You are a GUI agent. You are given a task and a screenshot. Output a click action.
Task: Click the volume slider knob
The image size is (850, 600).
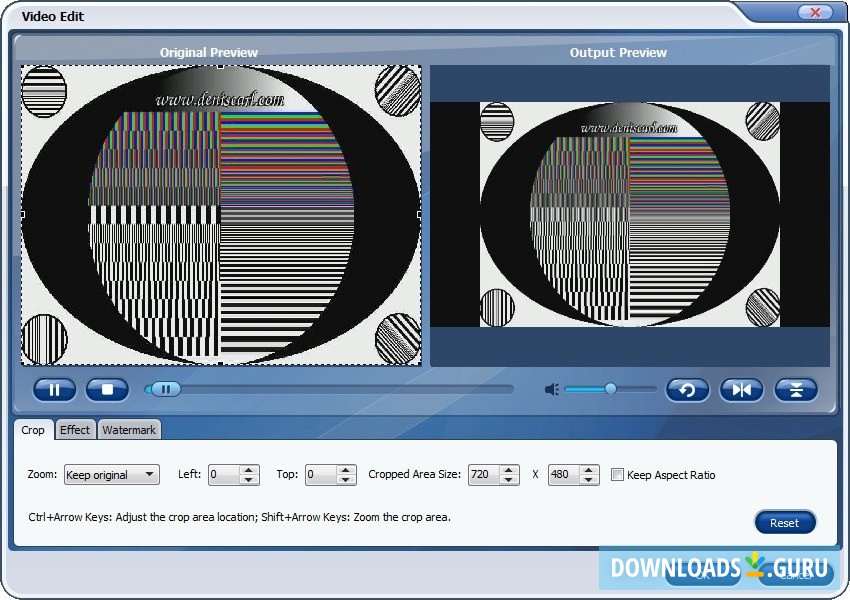coord(610,389)
